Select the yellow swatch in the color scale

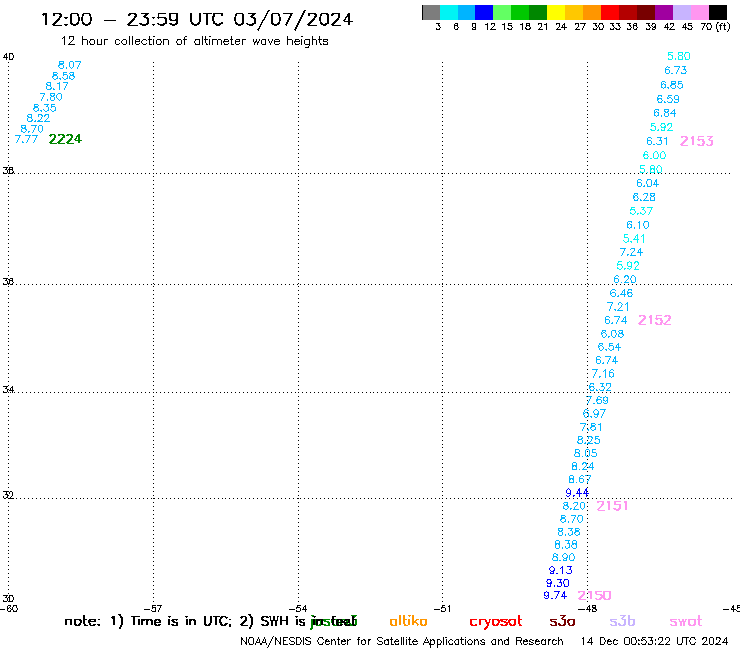556,12
